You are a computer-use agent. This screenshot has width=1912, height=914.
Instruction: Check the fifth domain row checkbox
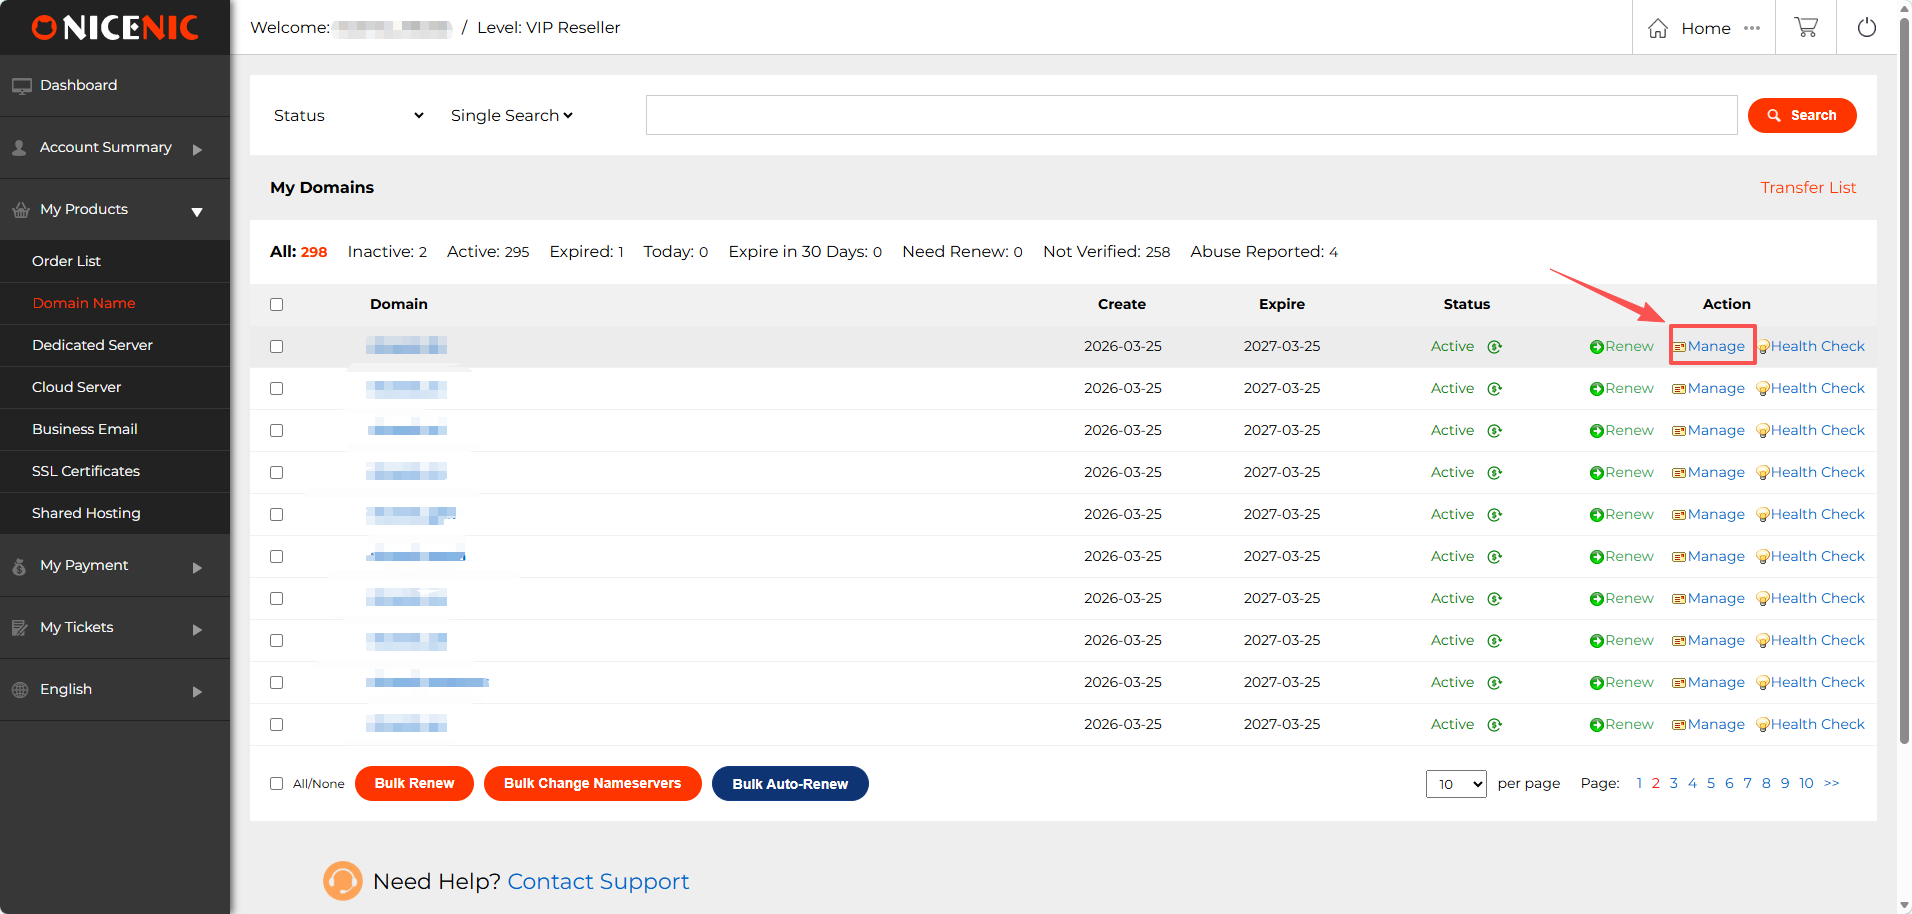tap(277, 515)
